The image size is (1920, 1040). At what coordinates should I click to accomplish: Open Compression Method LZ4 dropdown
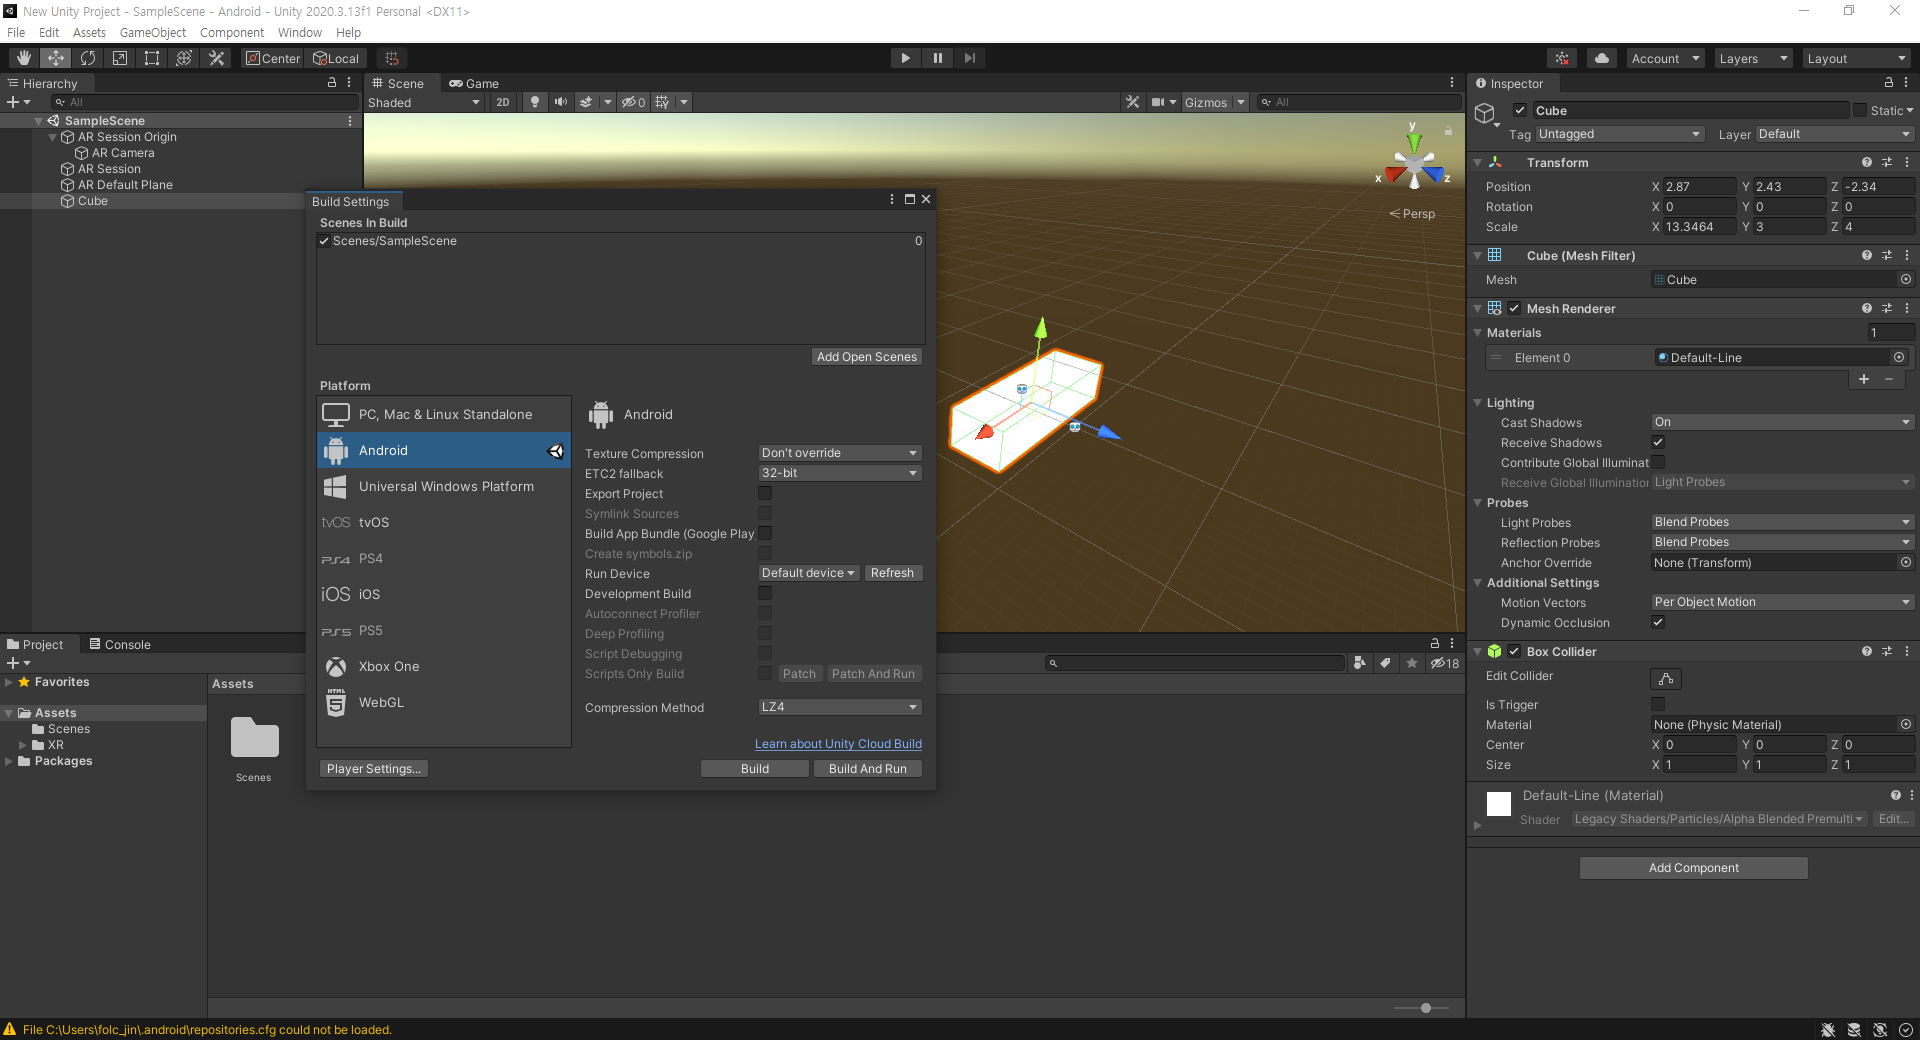840,707
